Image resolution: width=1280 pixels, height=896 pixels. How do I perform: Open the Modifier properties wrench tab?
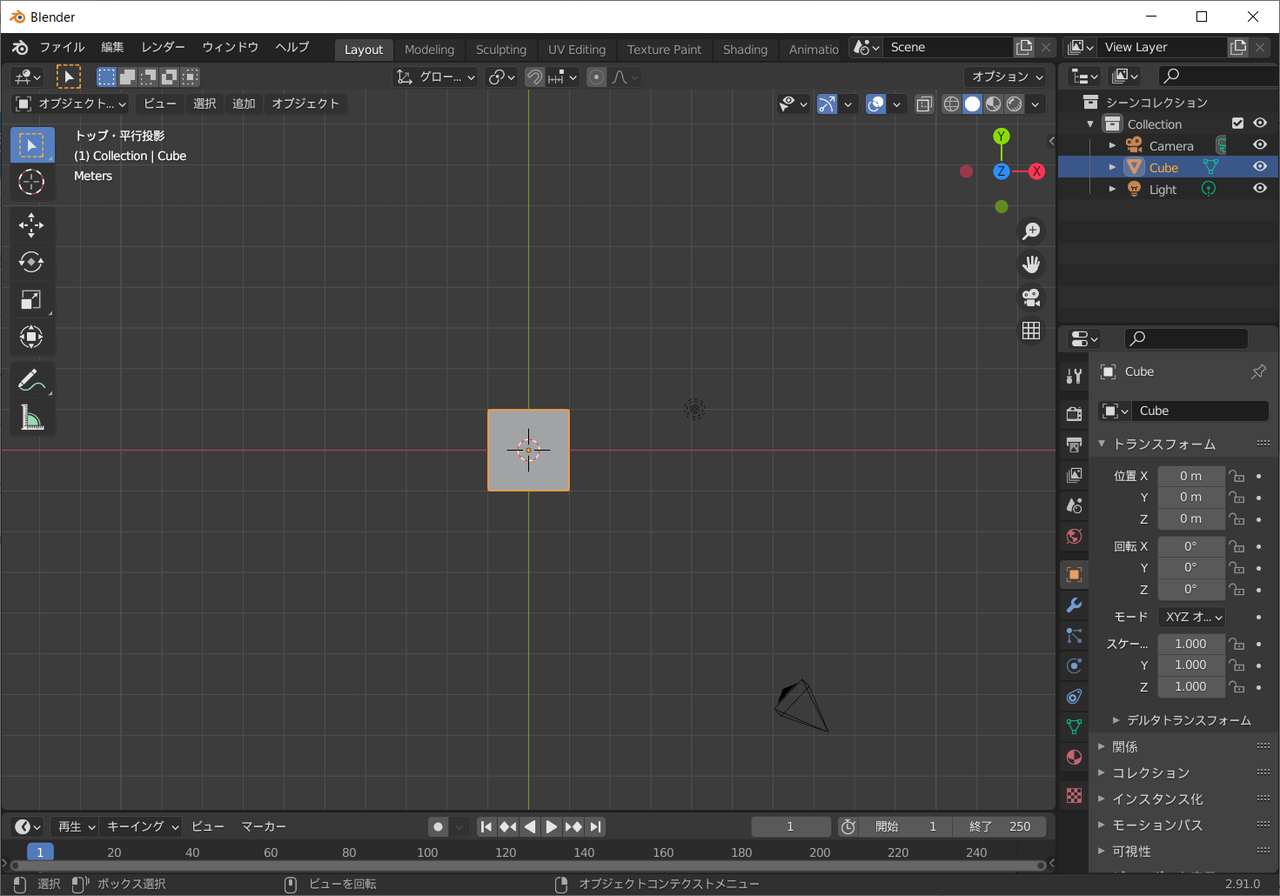[x=1074, y=605]
